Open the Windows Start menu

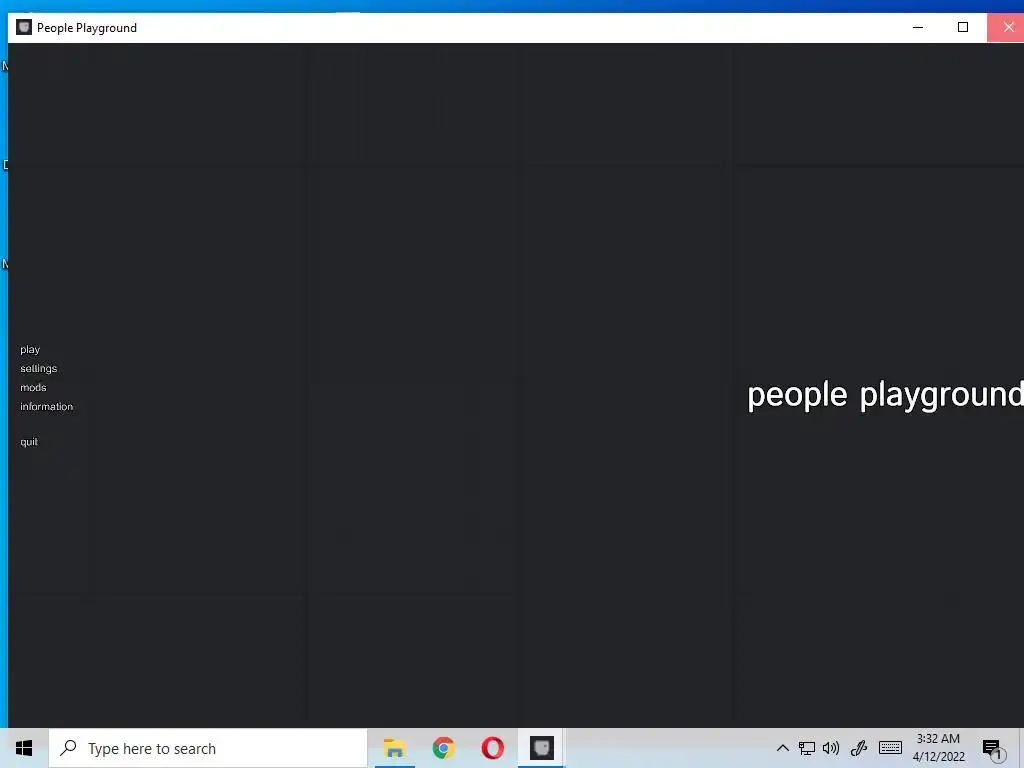(x=24, y=748)
